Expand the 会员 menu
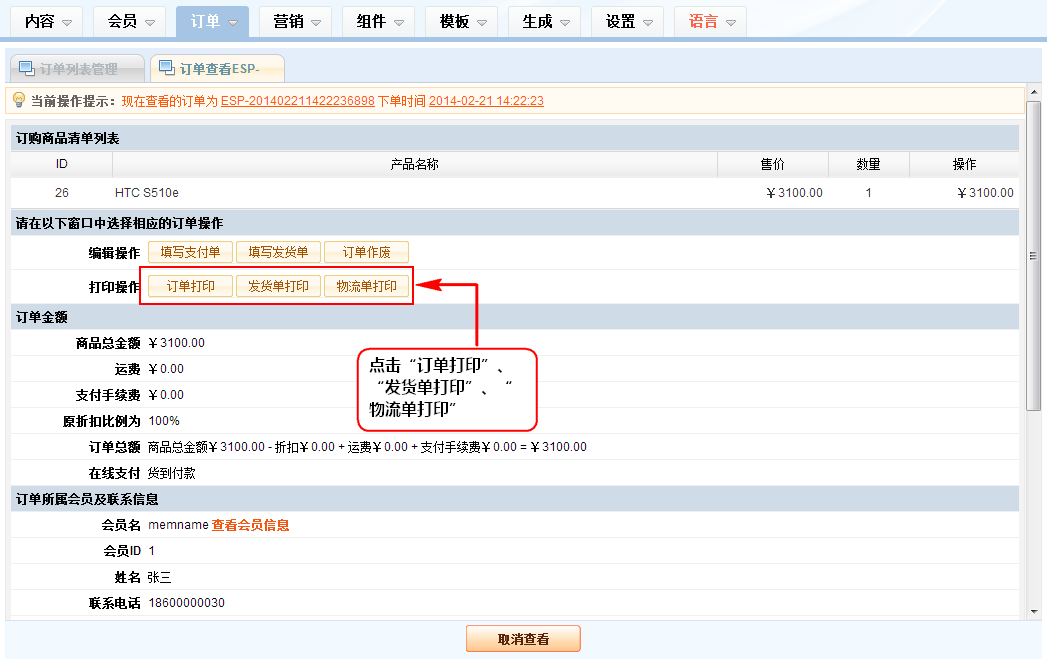This screenshot has width=1047, height=662. tap(131, 21)
